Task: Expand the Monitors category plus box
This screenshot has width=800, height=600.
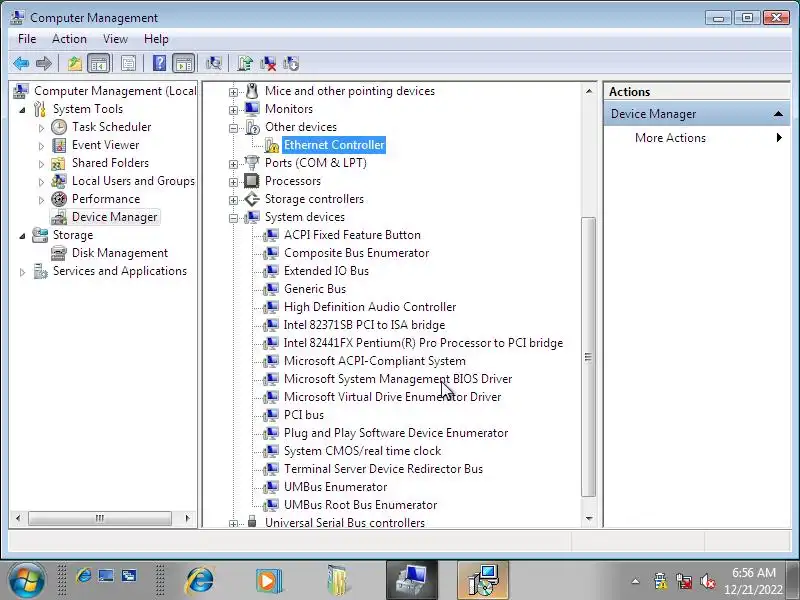Action: tap(233, 110)
